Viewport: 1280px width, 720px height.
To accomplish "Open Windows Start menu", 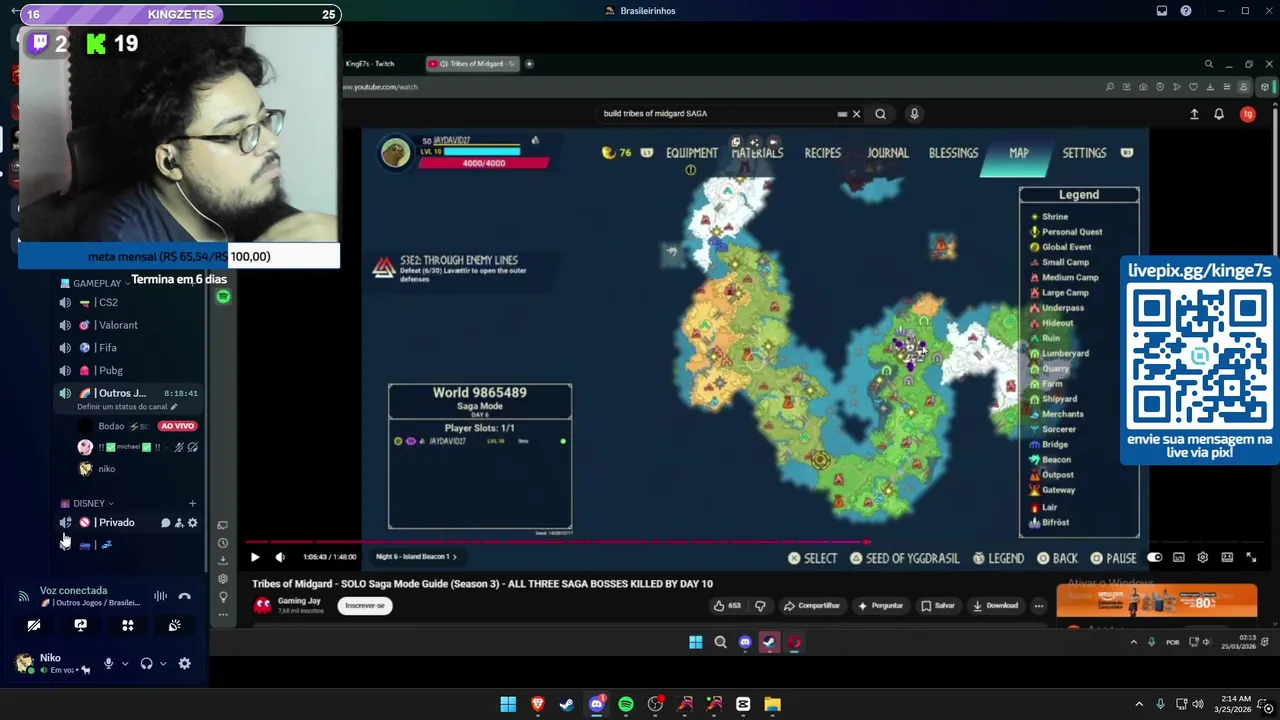I will [x=508, y=704].
